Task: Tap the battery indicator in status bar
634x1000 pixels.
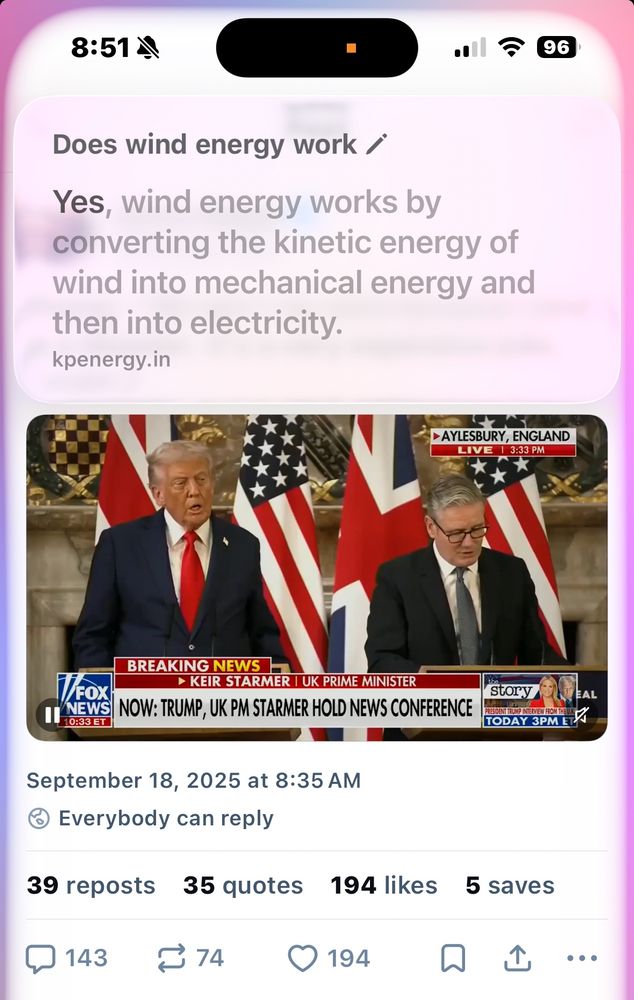Action: point(558,47)
